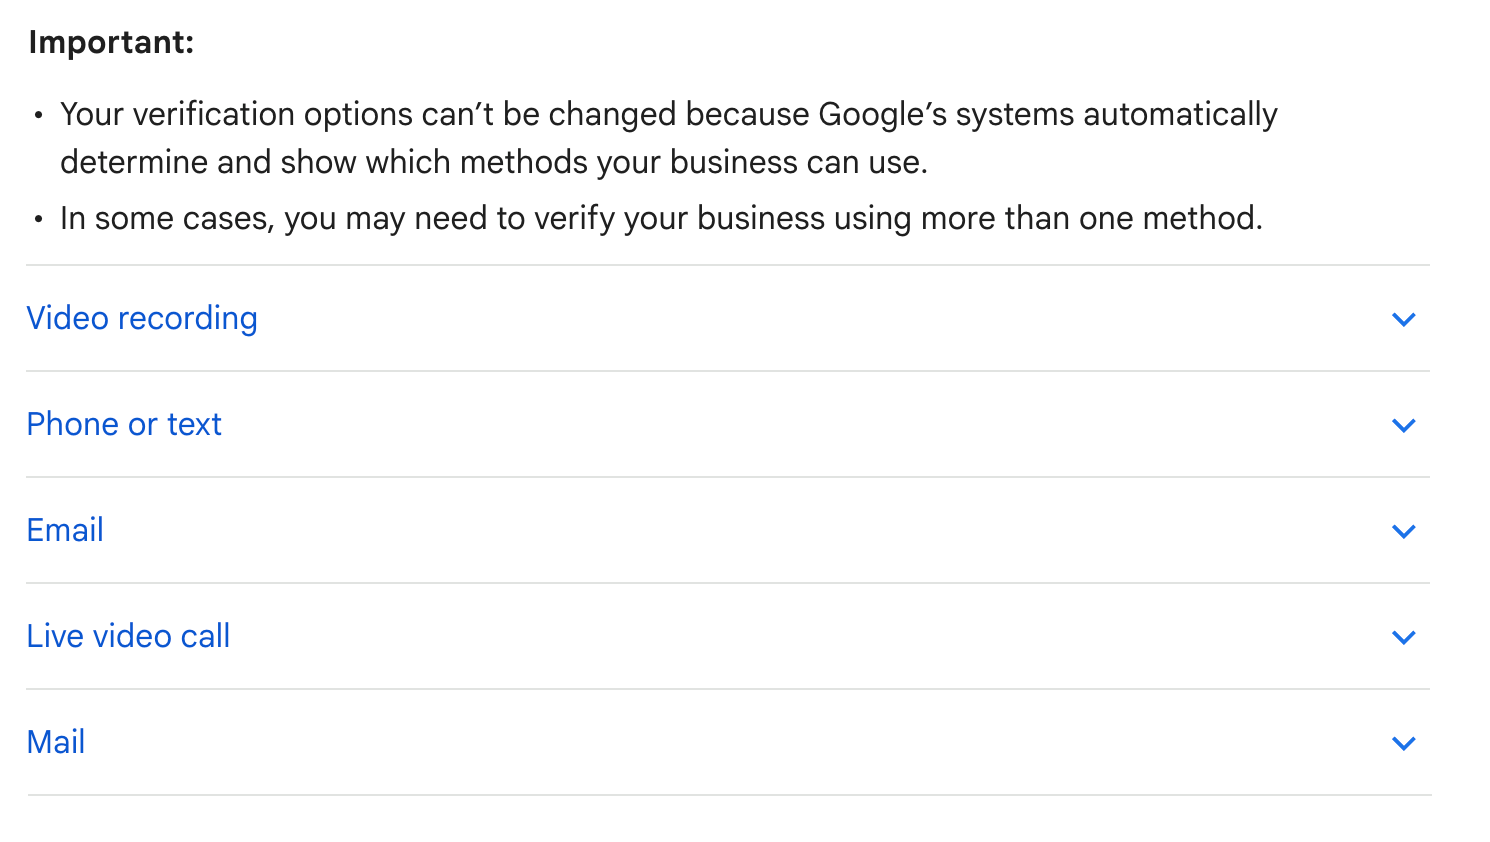The width and height of the screenshot is (1490, 842).
Task: Click the Mail row's dropdown chevron
Action: click(1404, 744)
